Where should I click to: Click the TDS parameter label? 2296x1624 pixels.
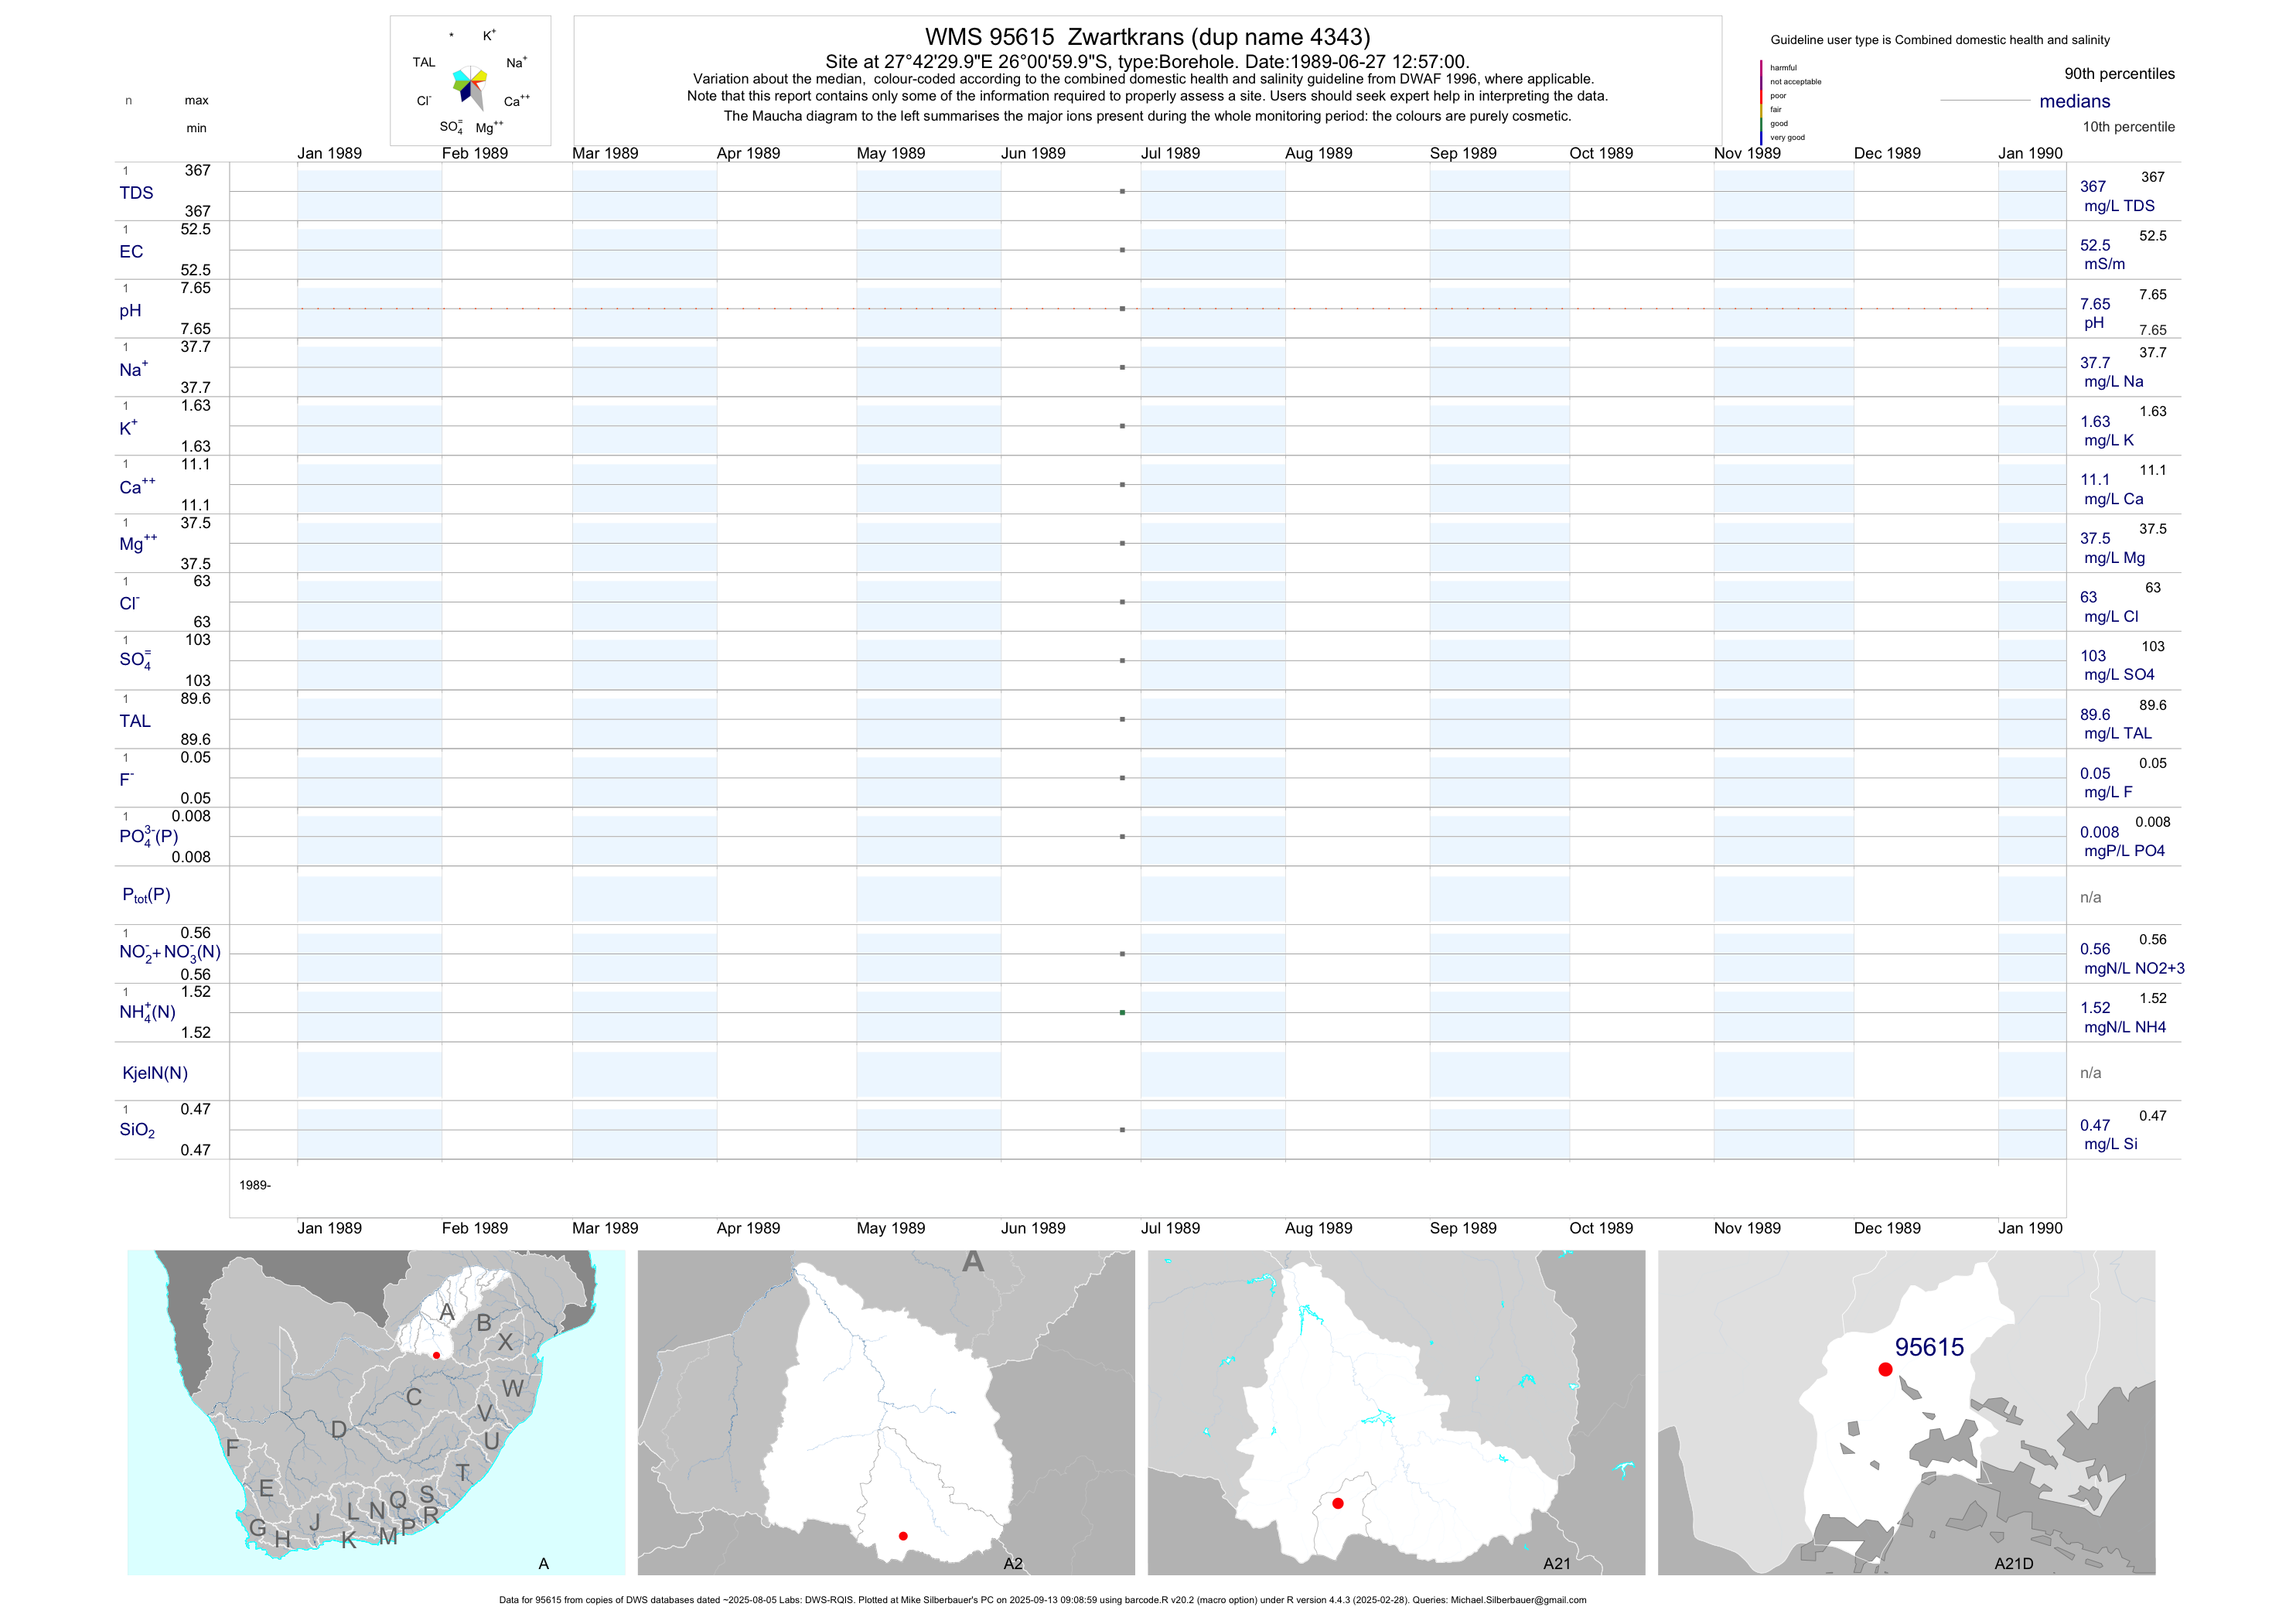[136, 193]
